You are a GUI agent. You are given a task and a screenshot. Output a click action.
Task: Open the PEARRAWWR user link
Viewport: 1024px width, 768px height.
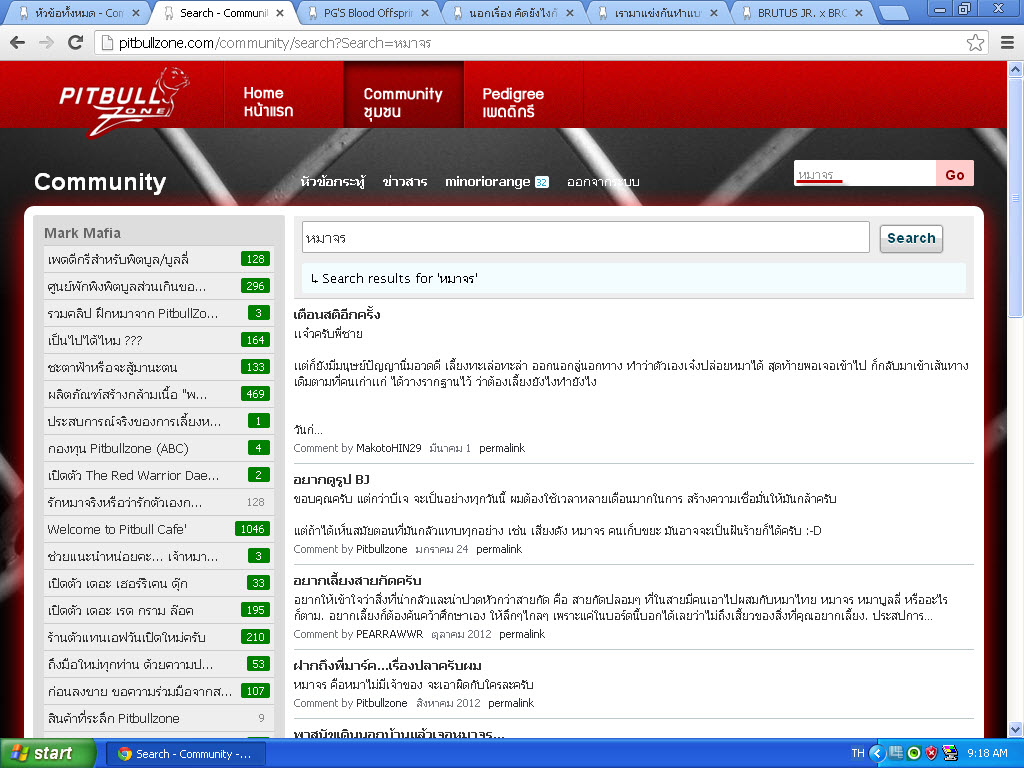pyautogui.click(x=389, y=634)
